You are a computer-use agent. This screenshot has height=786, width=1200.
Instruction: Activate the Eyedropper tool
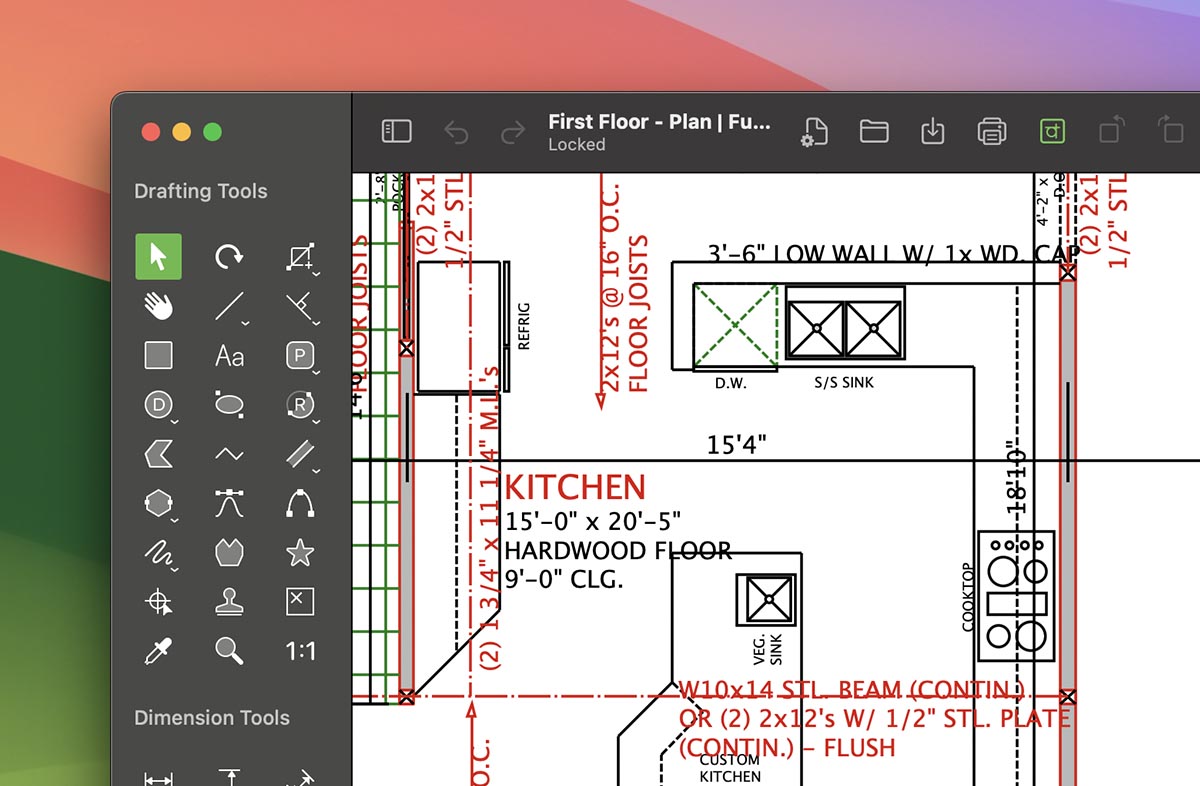pyautogui.click(x=158, y=651)
